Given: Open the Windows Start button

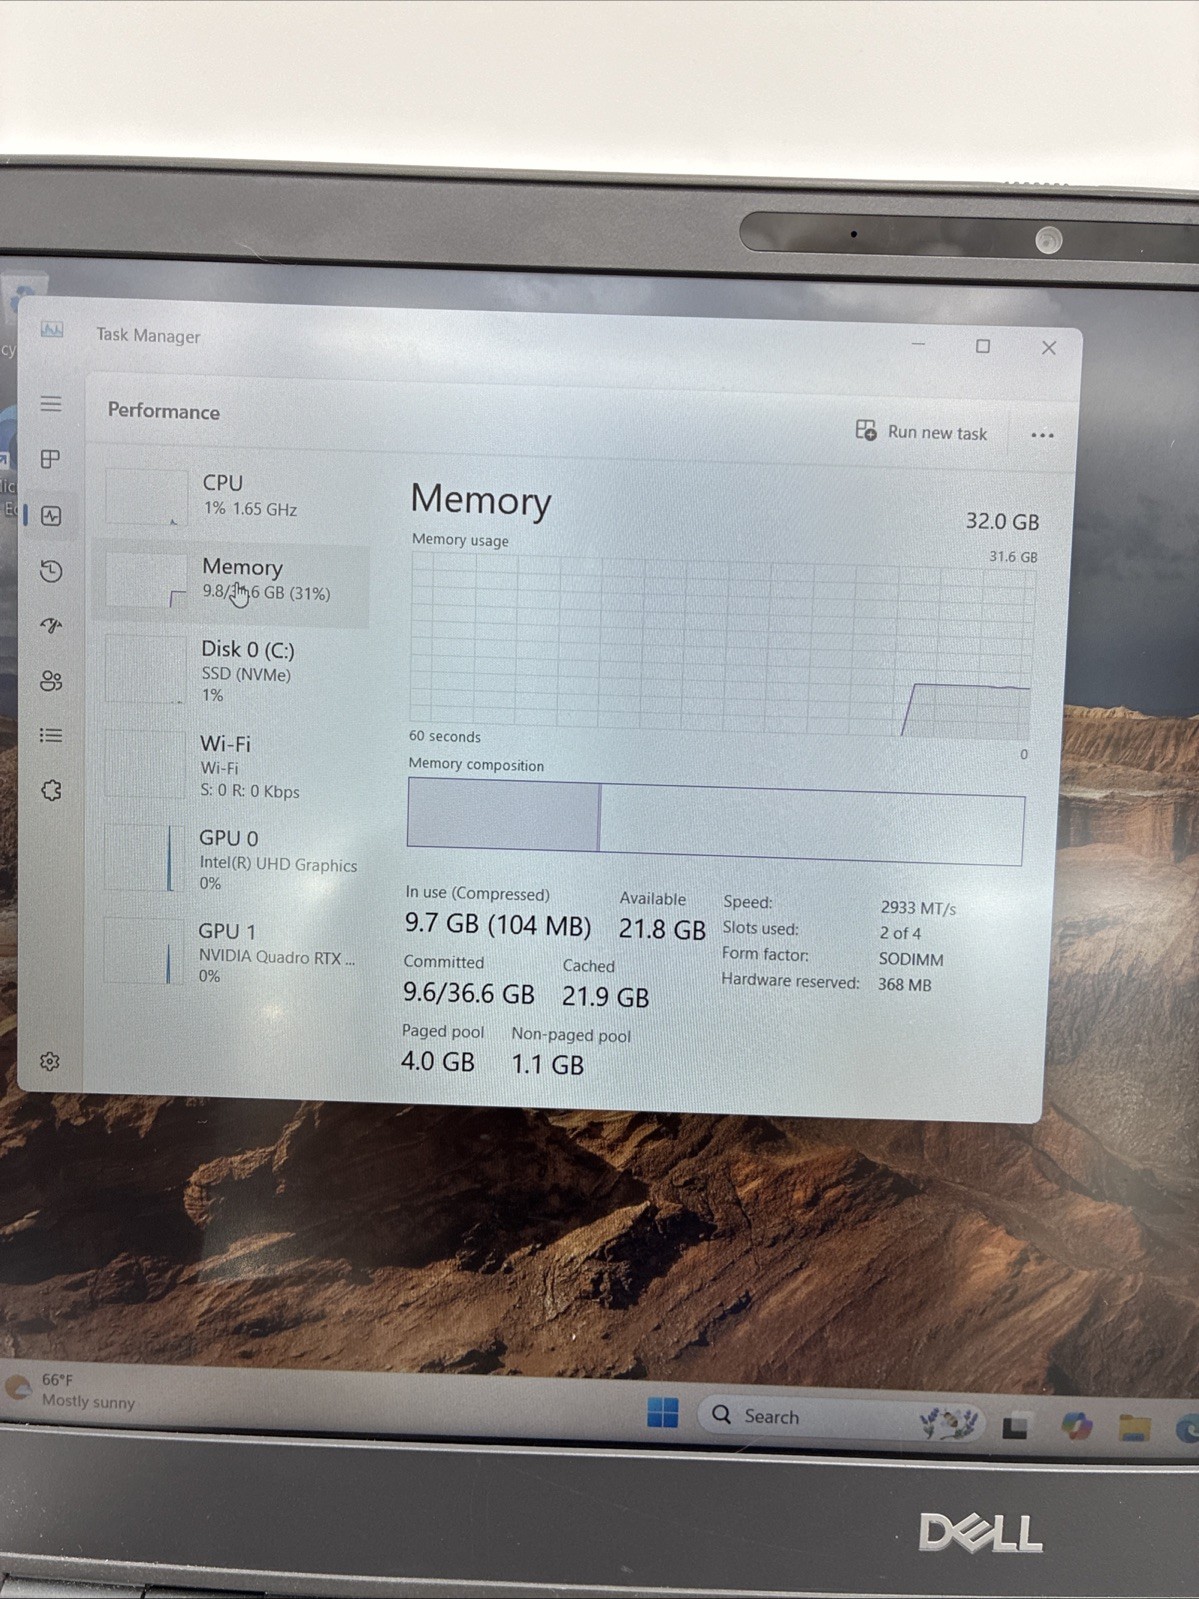Looking at the screenshot, I should (x=662, y=1413).
